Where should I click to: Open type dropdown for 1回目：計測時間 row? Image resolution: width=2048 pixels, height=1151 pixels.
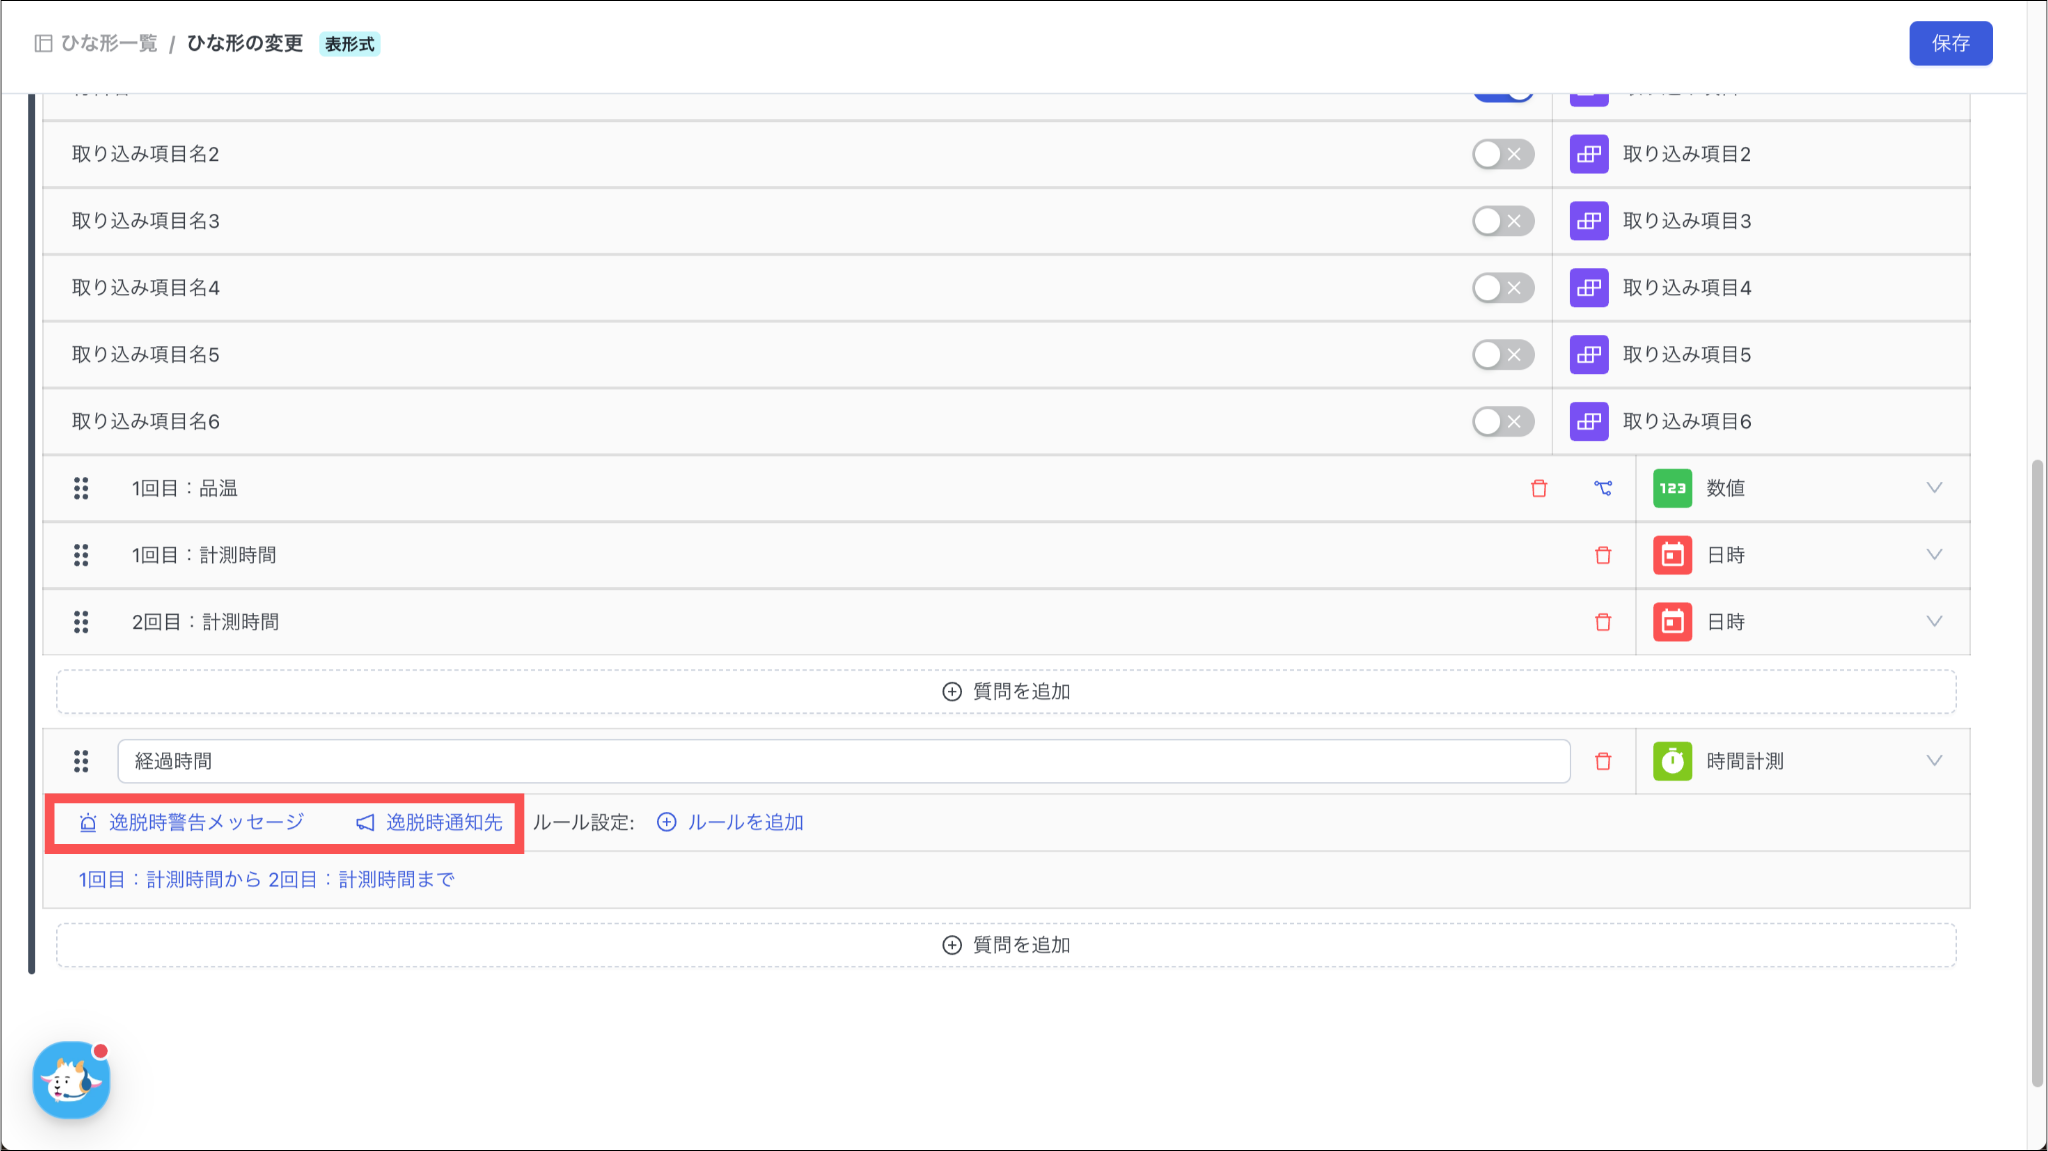(x=1934, y=555)
